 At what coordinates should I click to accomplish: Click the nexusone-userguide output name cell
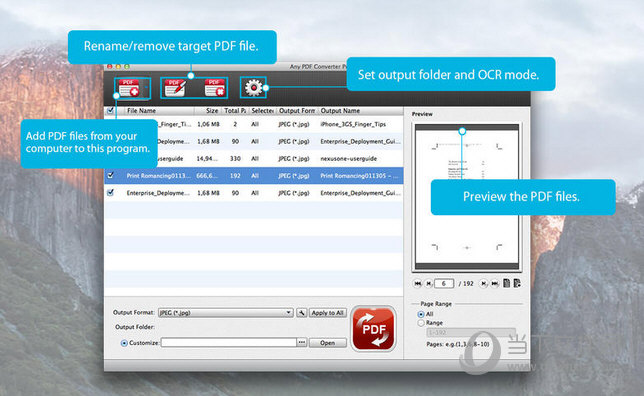pyautogui.click(x=348, y=158)
